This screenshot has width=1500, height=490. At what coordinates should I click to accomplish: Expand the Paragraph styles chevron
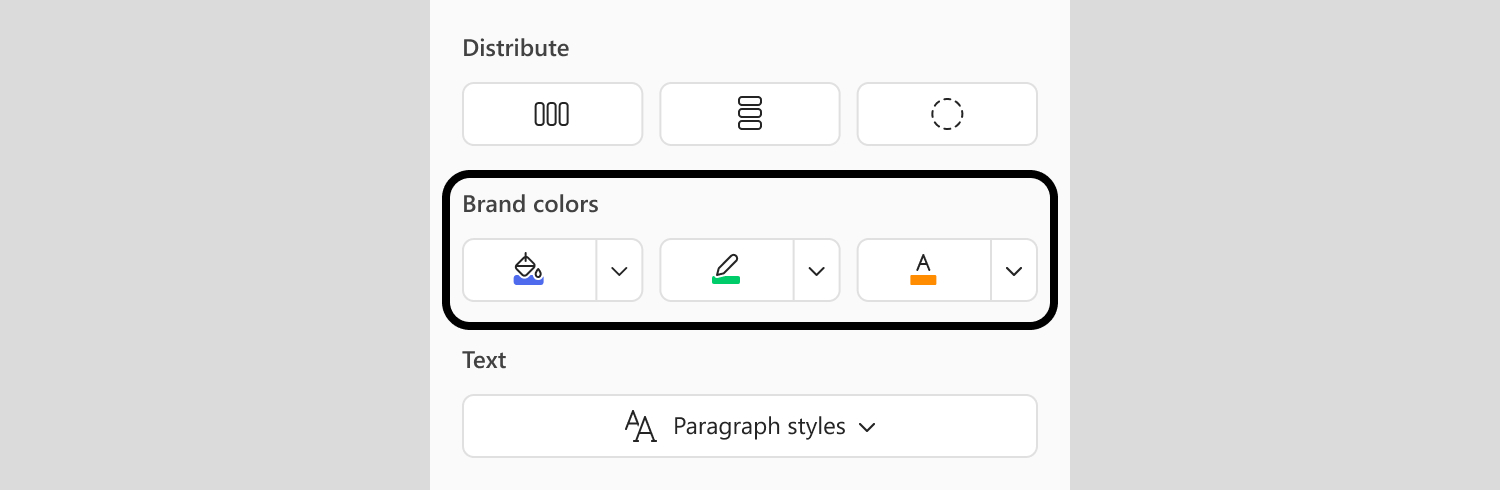(x=867, y=427)
